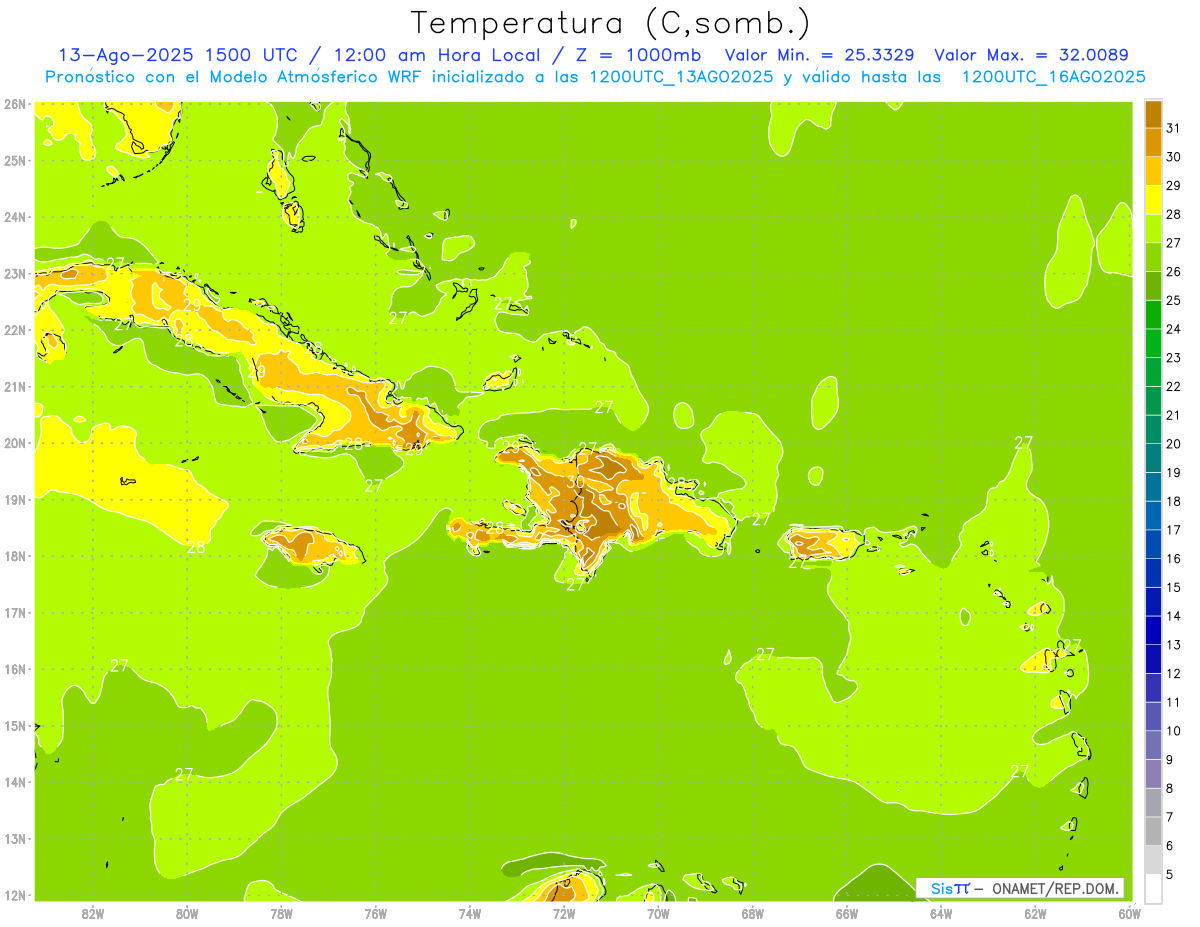Click the longitude label "60W"
Viewport: 1200px width, 927px height.
click(x=1128, y=914)
